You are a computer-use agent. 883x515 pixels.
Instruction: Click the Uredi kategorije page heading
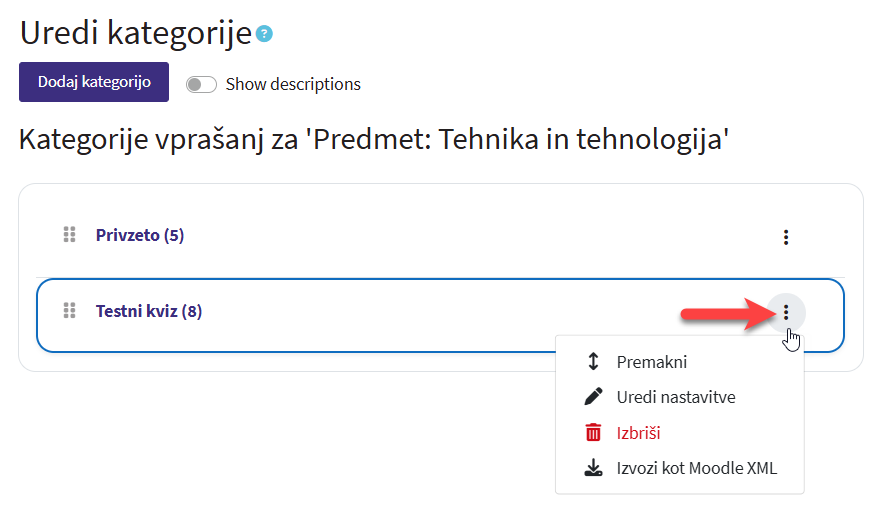click(x=135, y=33)
